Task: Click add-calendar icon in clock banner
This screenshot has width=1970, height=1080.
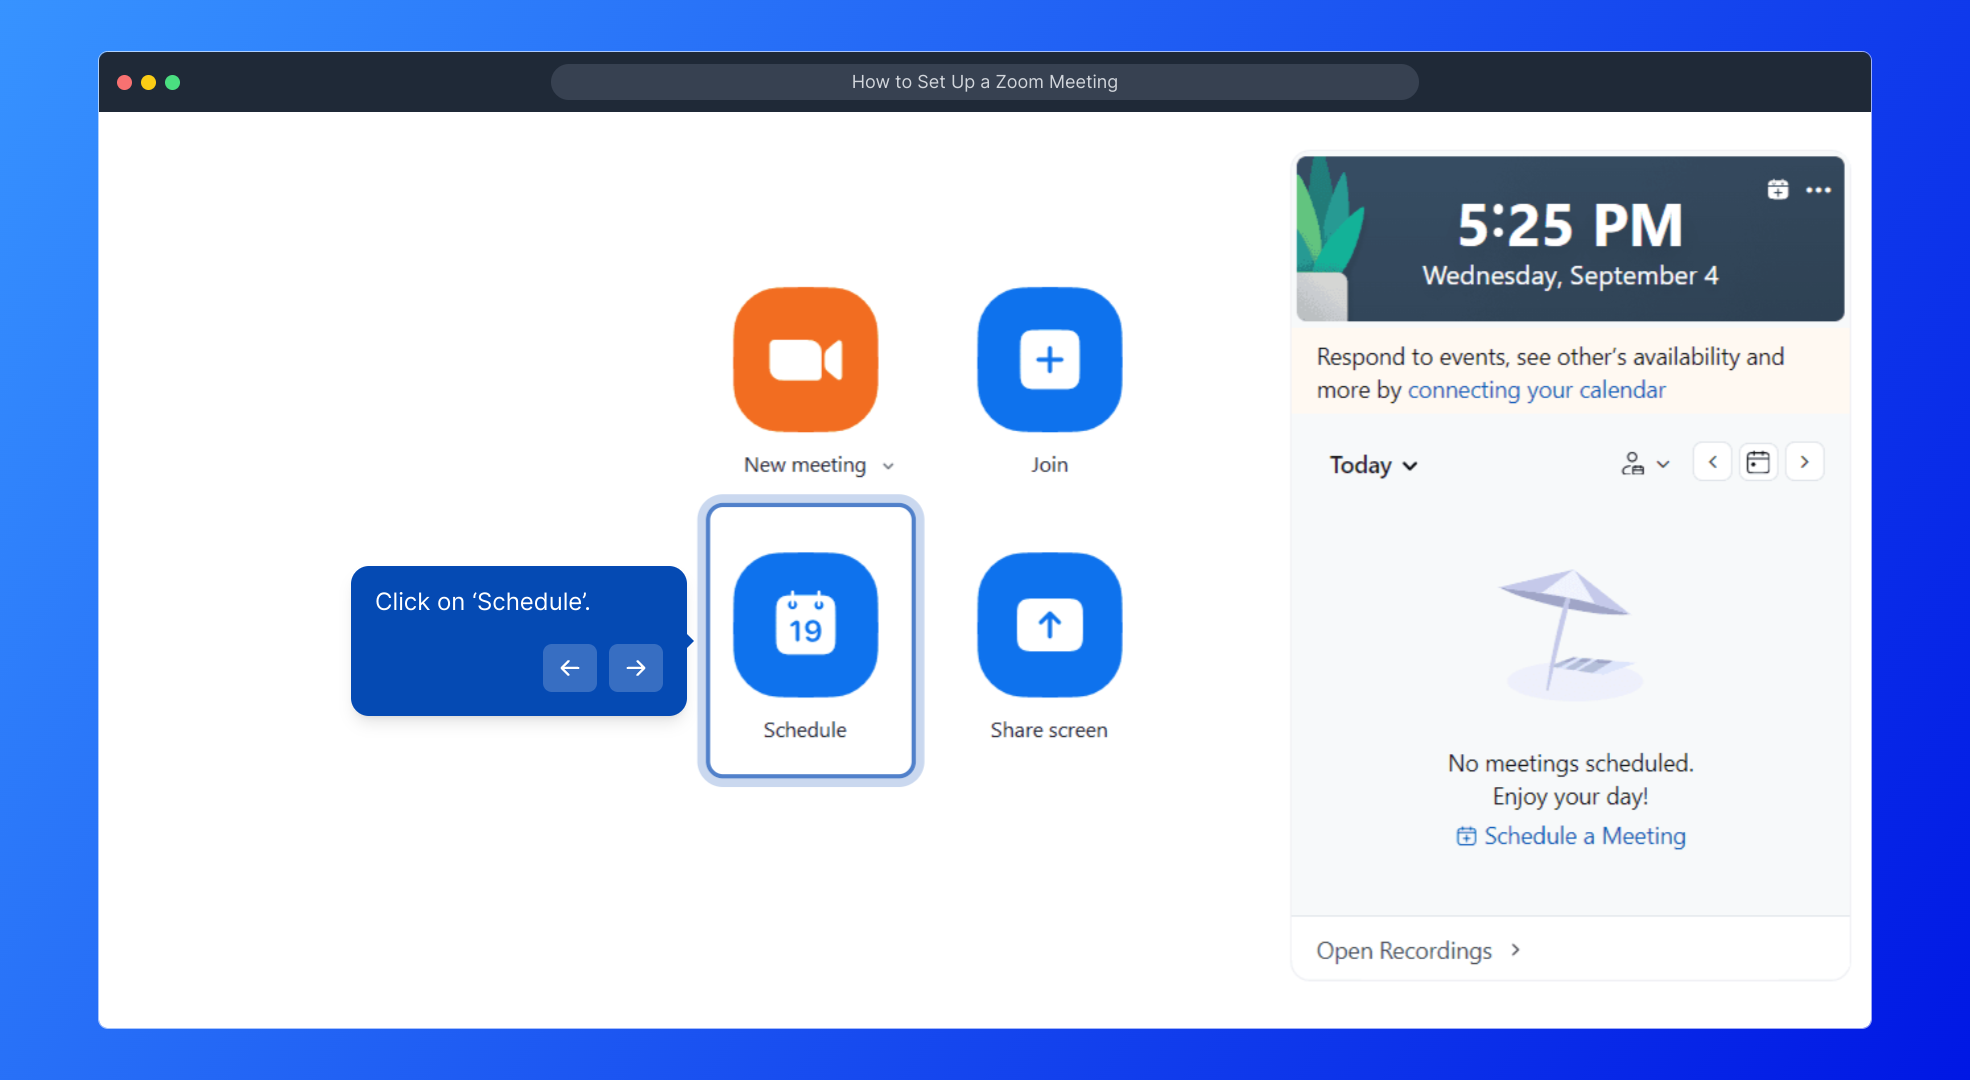Action: point(1777,189)
